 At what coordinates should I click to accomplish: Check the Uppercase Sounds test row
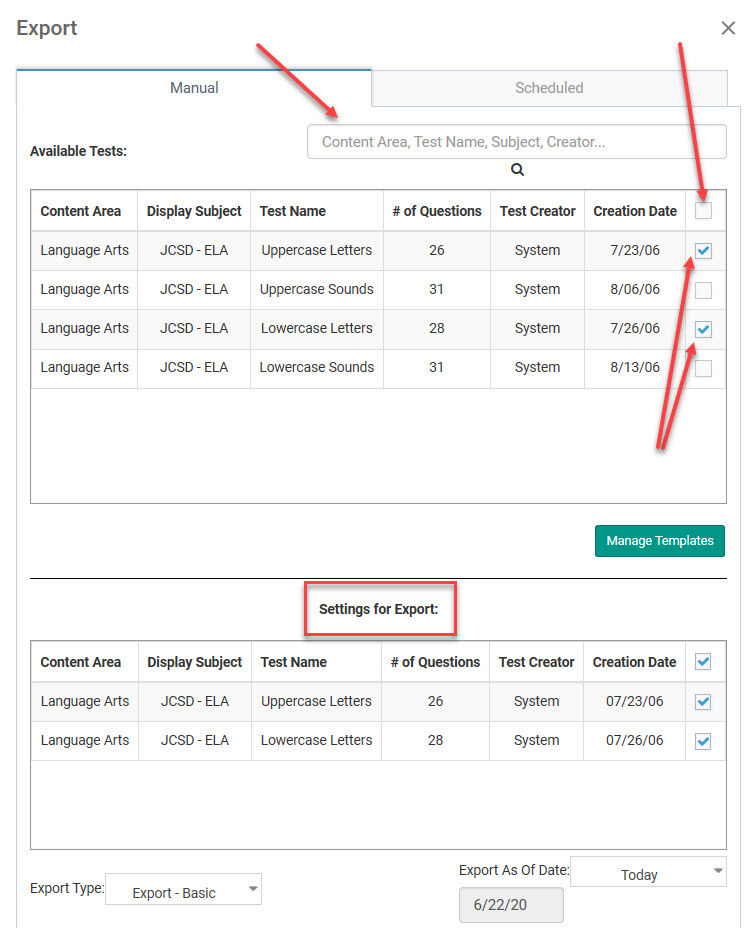pyautogui.click(x=703, y=290)
